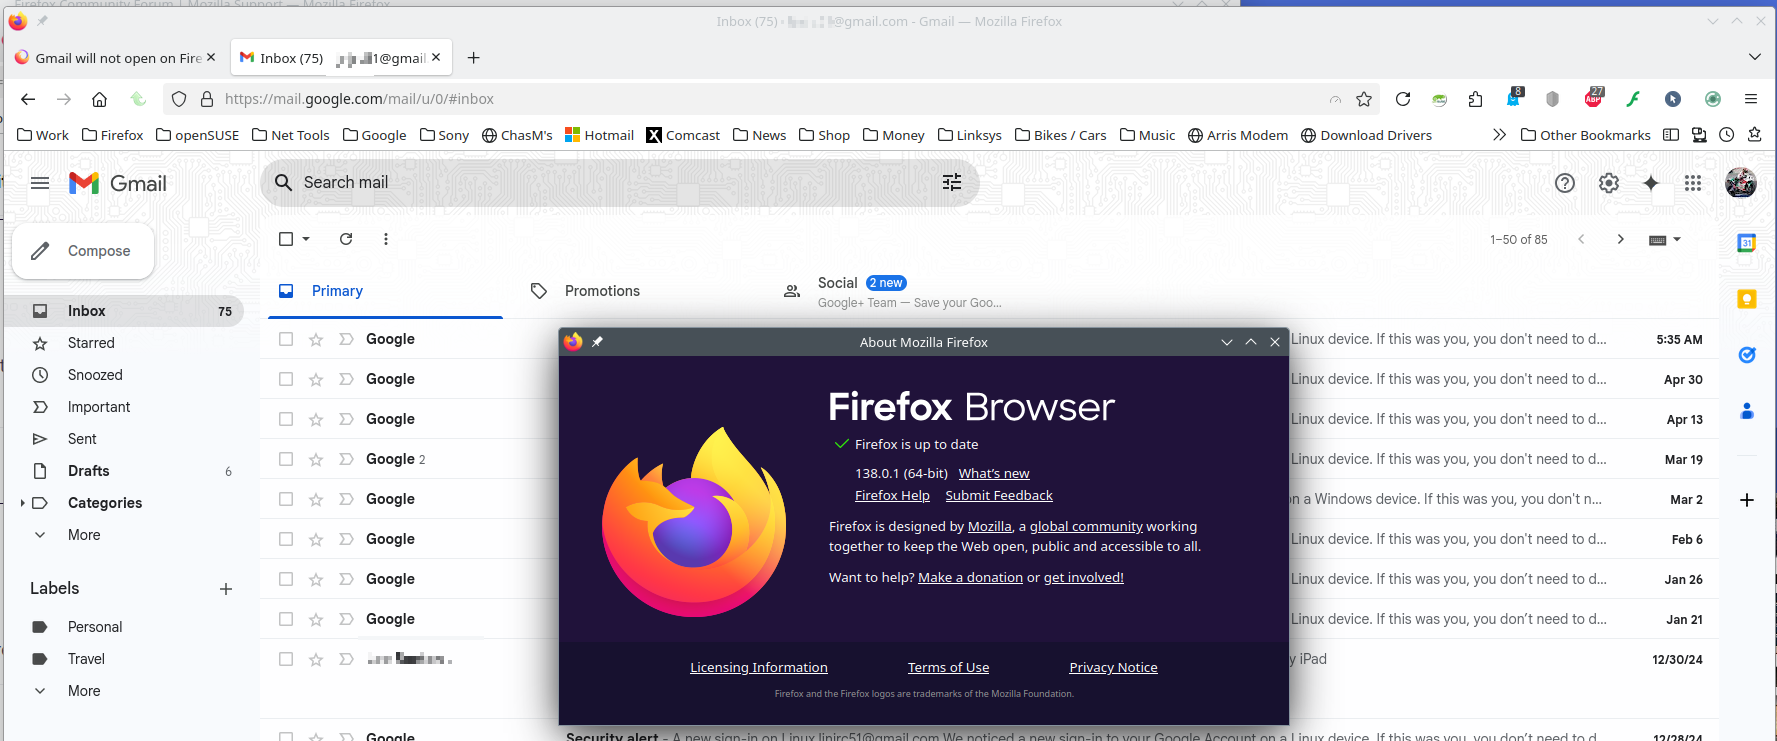Open Google Keep side panel icon

1747,299
